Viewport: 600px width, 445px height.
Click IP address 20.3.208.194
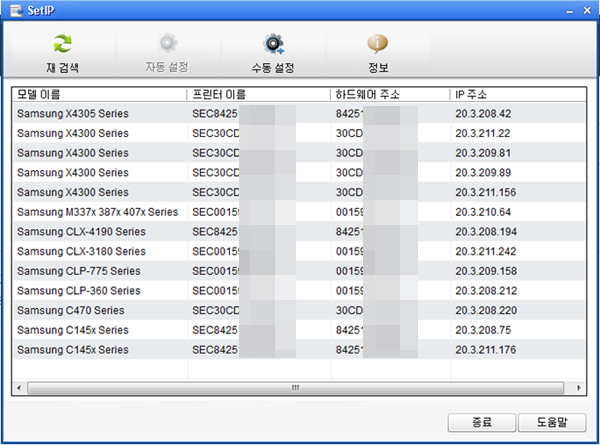pos(486,232)
